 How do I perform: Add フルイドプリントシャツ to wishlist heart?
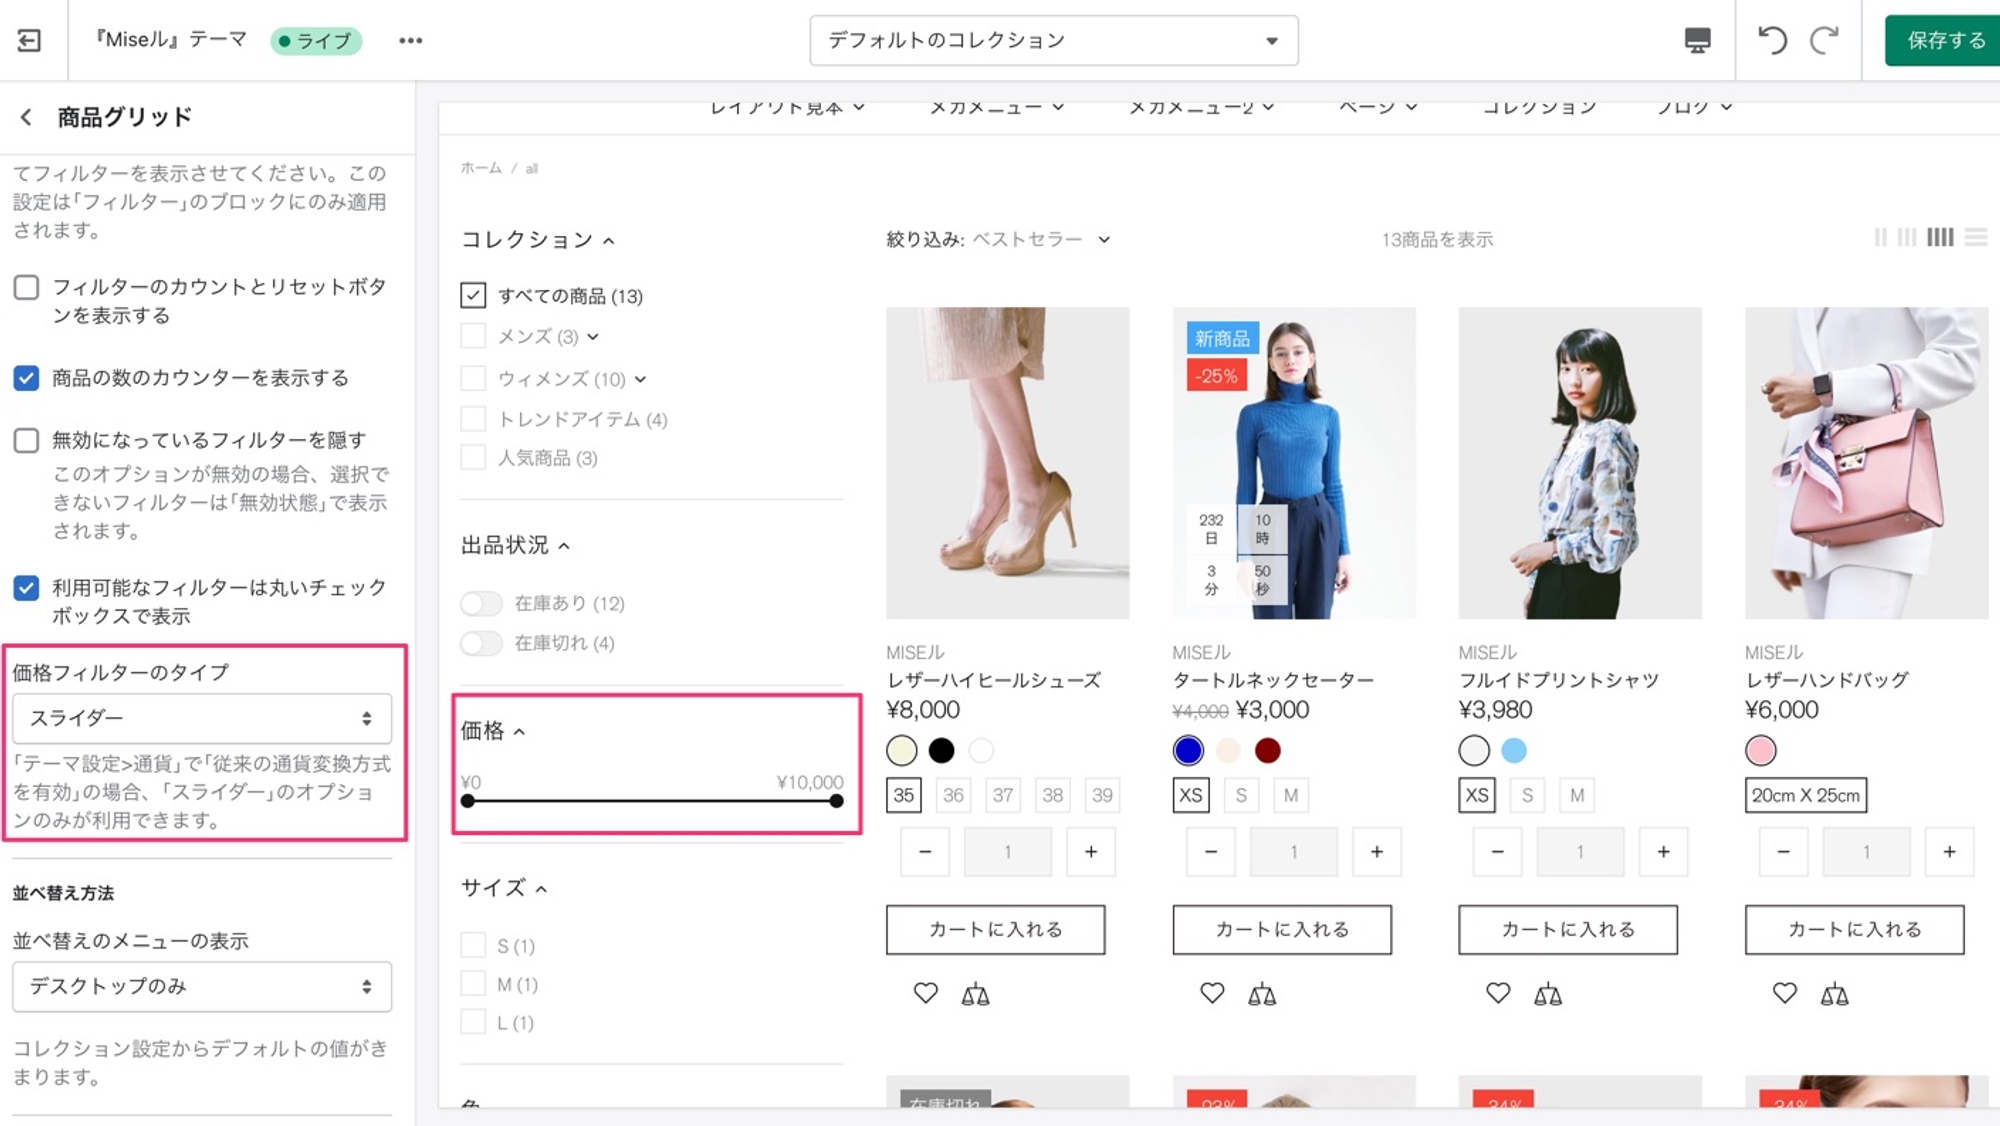pyautogui.click(x=1498, y=993)
